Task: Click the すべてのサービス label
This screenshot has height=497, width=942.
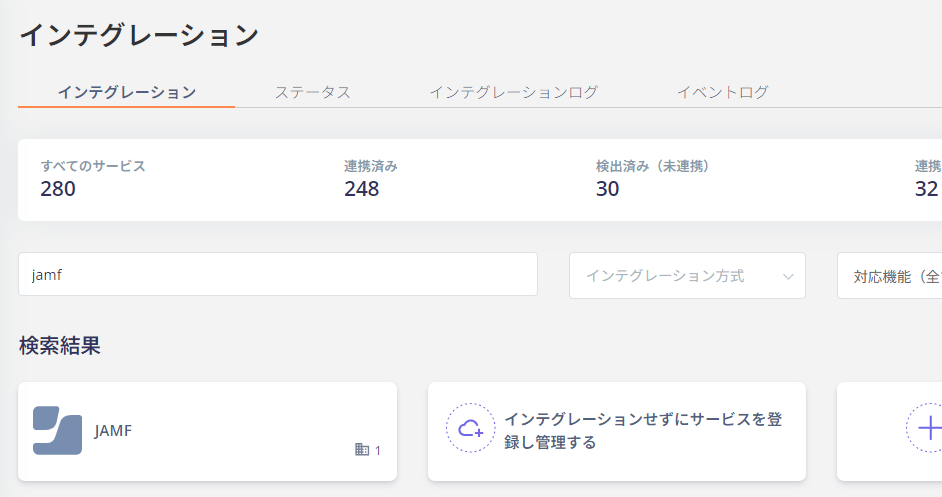Action: pyautogui.click(x=93, y=166)
